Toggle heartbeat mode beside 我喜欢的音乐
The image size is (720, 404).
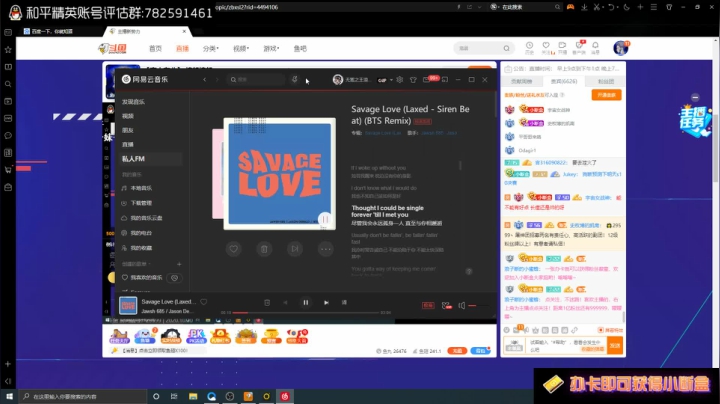174,278
